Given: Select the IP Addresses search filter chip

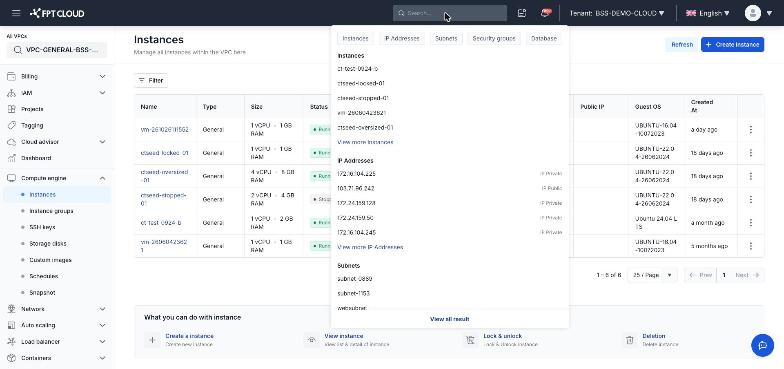Looking at the screenshot, I should [x=402, y=38].
